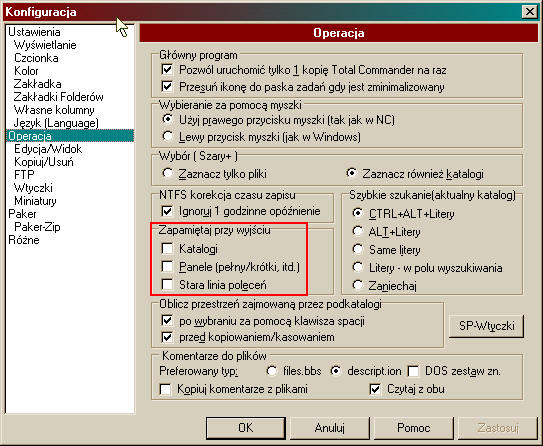Select files.bbs comment type

pos(272,371)
